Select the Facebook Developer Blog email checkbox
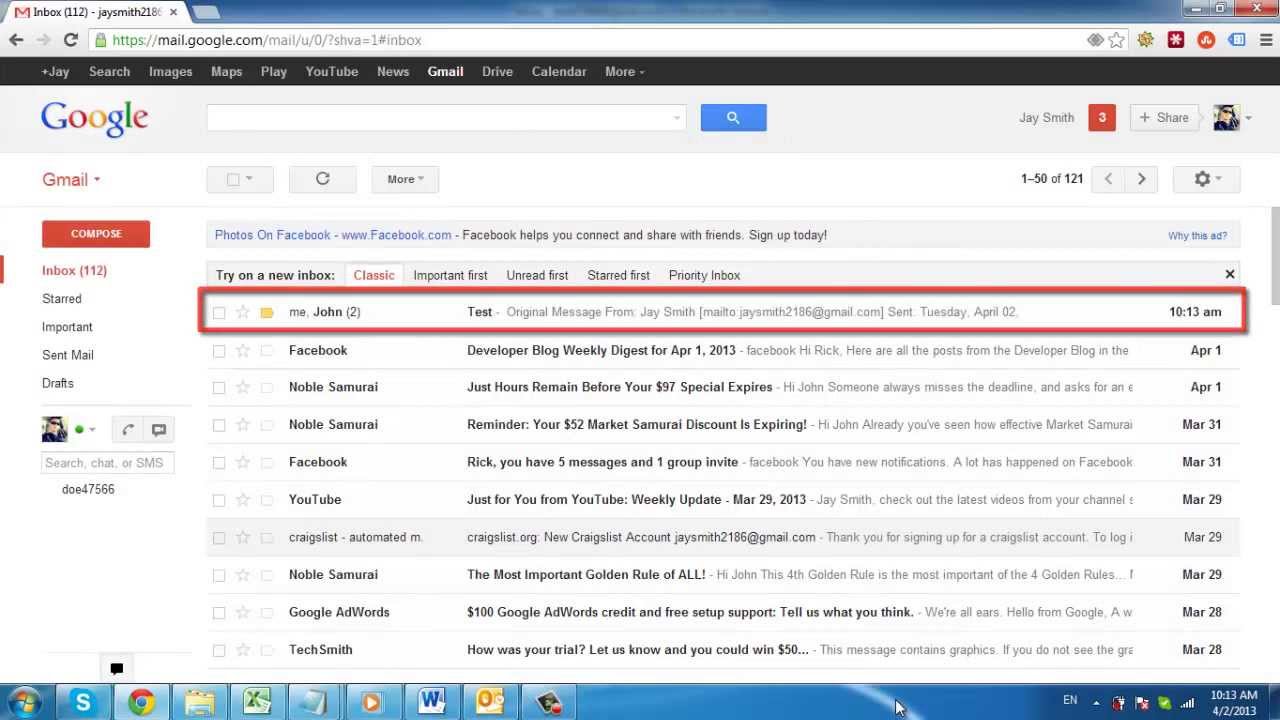Screen dimensions: 1280x720 (219, 351)
